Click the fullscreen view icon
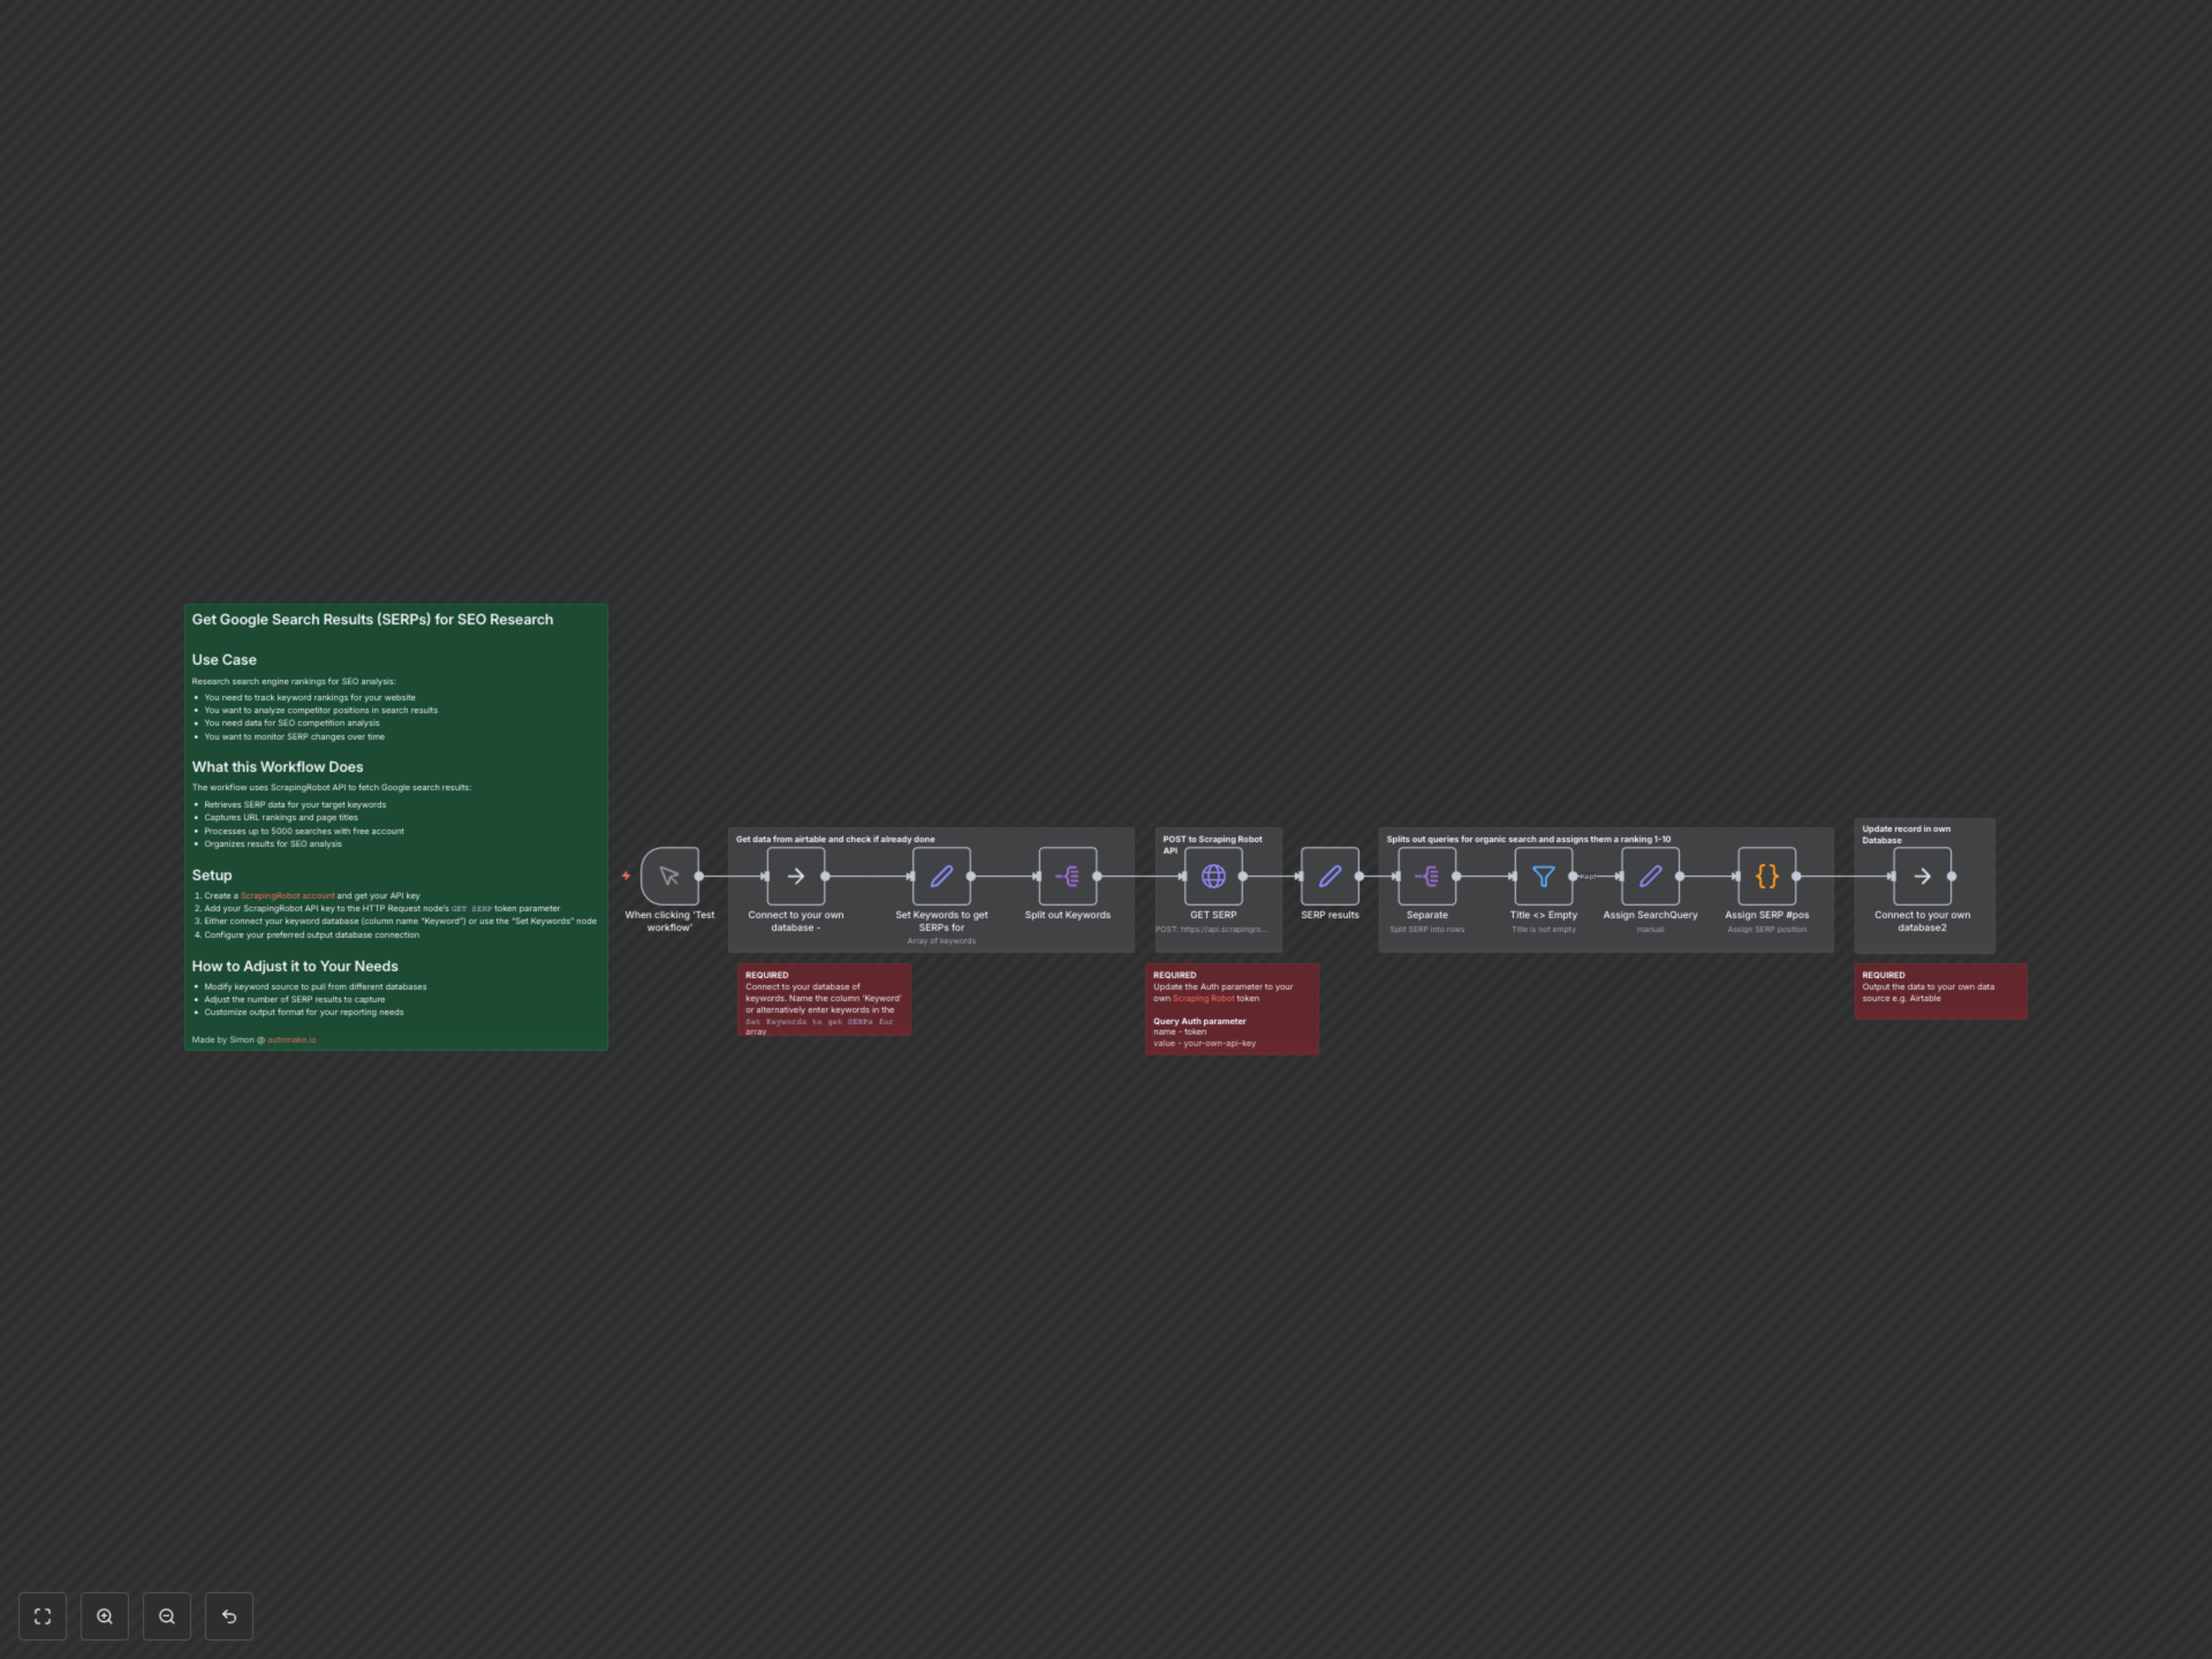This screenshot has height=1659, width=2212. tap(42, 1616)
